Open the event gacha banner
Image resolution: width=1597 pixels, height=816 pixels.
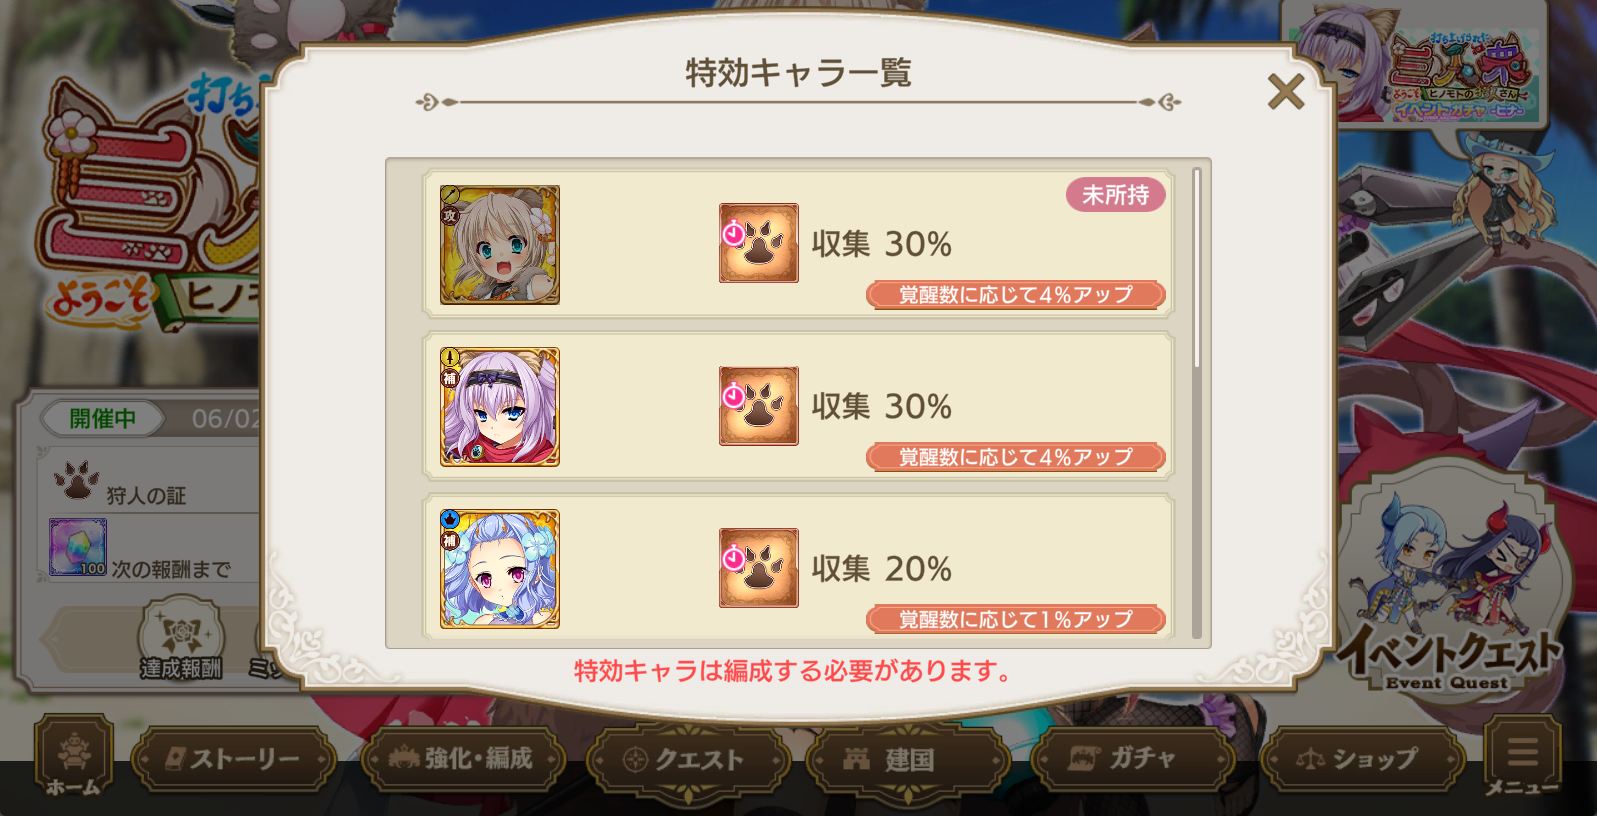(x=1412, y=65)
